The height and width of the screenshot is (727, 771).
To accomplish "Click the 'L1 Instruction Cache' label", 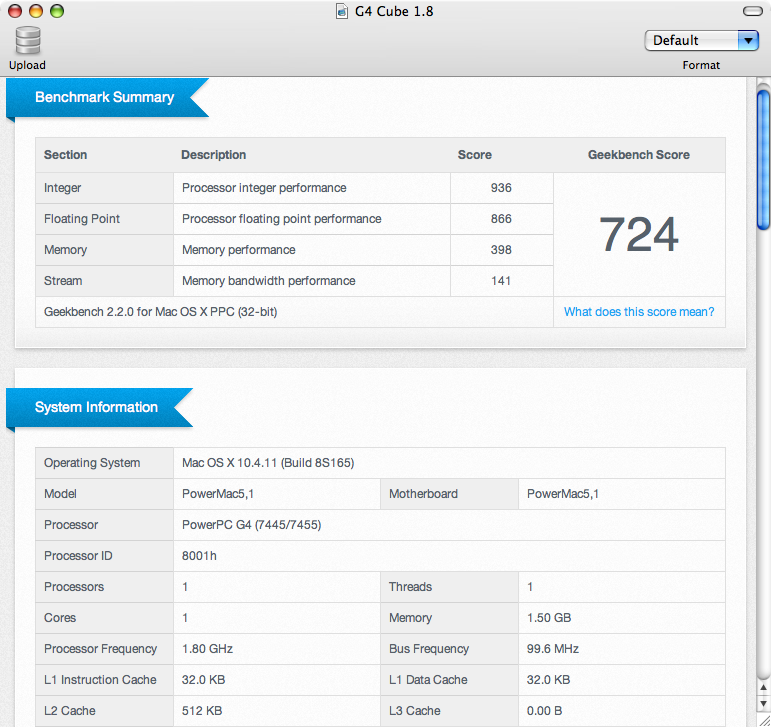I will (x=100, y=679).
